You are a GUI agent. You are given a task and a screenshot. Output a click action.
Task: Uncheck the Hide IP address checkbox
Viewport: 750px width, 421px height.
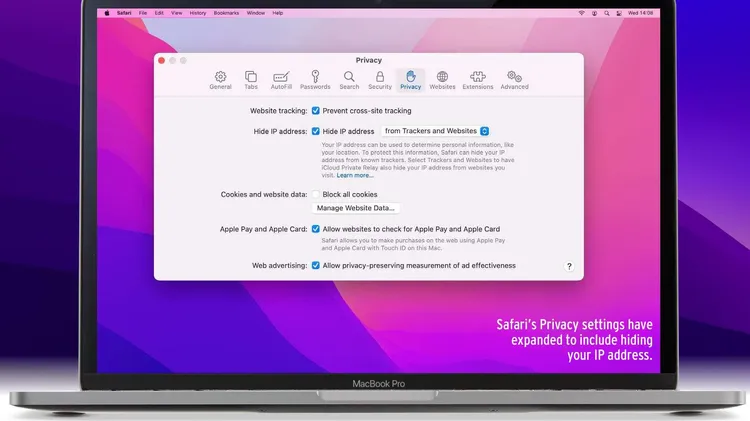(x=316, y=131)
